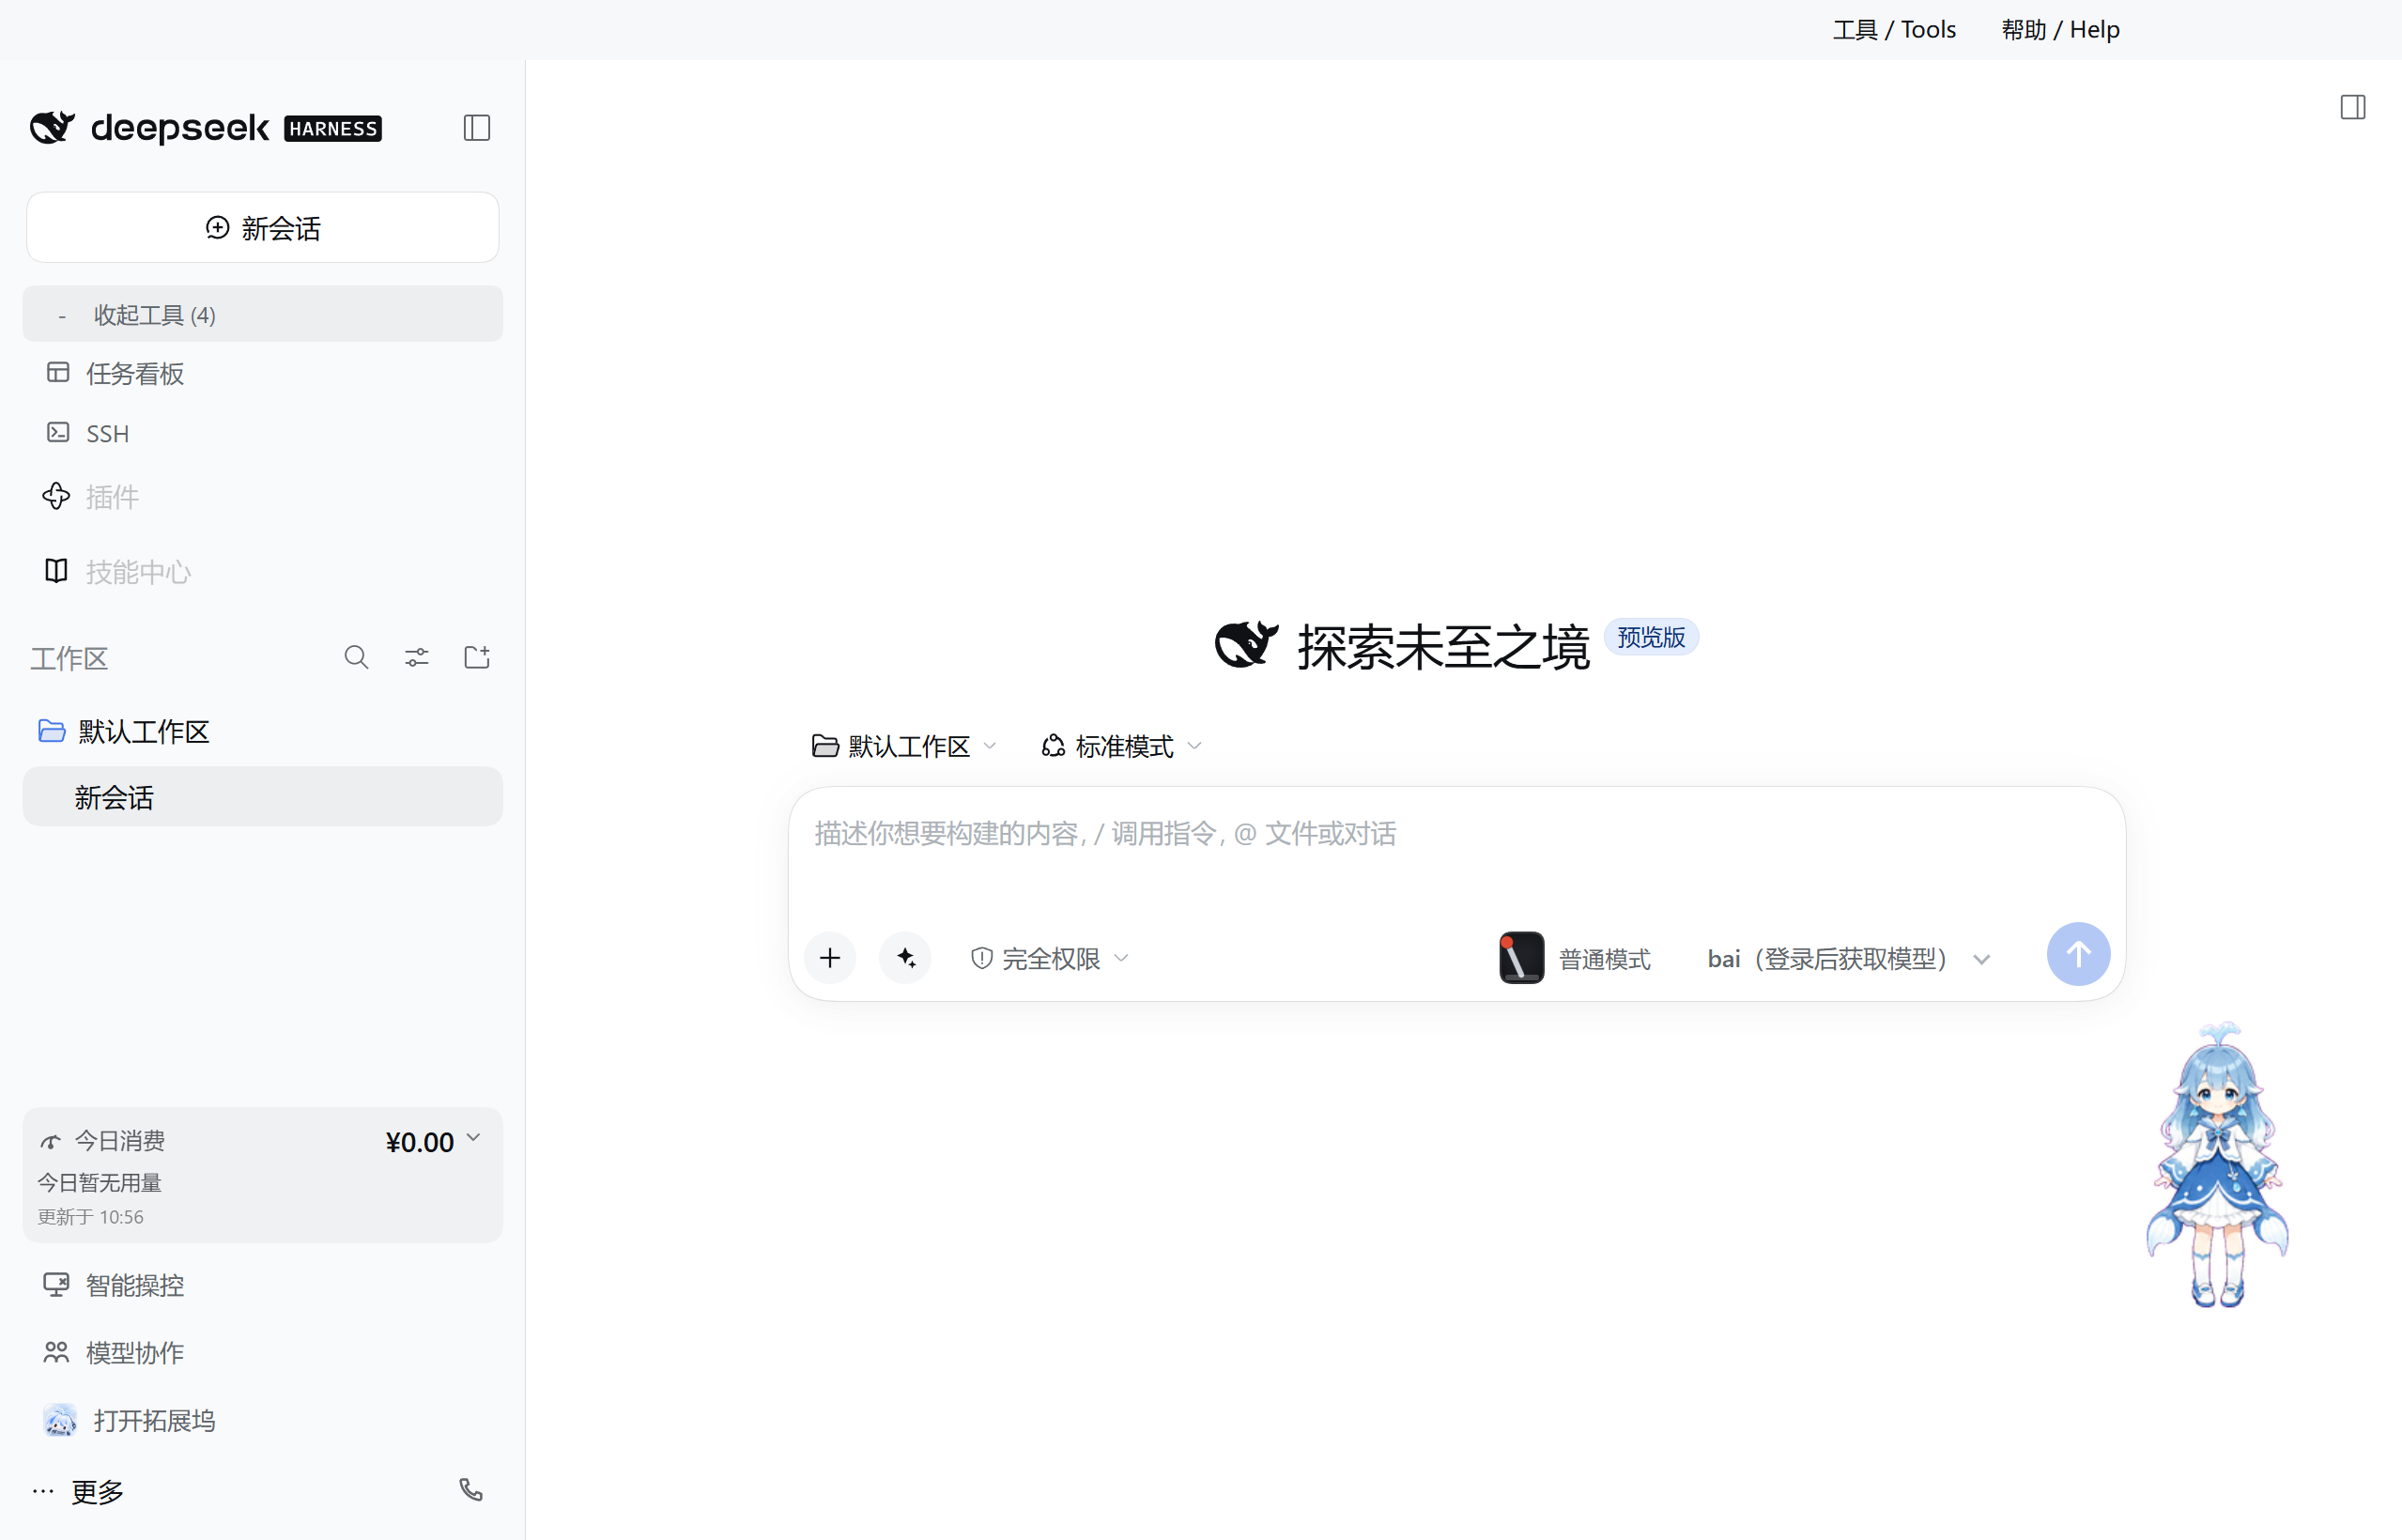
Task: Click the smart control monitor icon
Action: coord(56,1285)
